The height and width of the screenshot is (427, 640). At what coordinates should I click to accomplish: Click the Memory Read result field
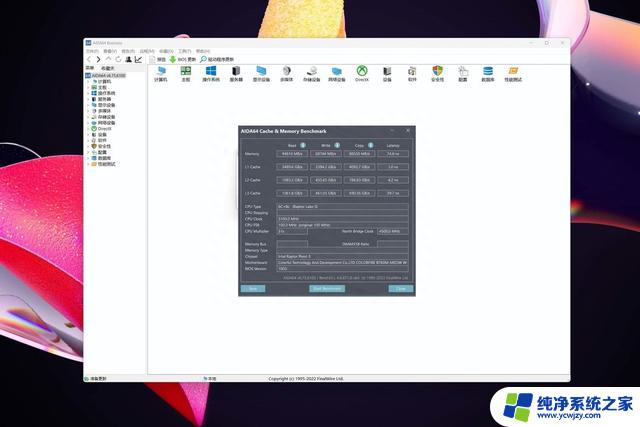[x=292, y=154]
